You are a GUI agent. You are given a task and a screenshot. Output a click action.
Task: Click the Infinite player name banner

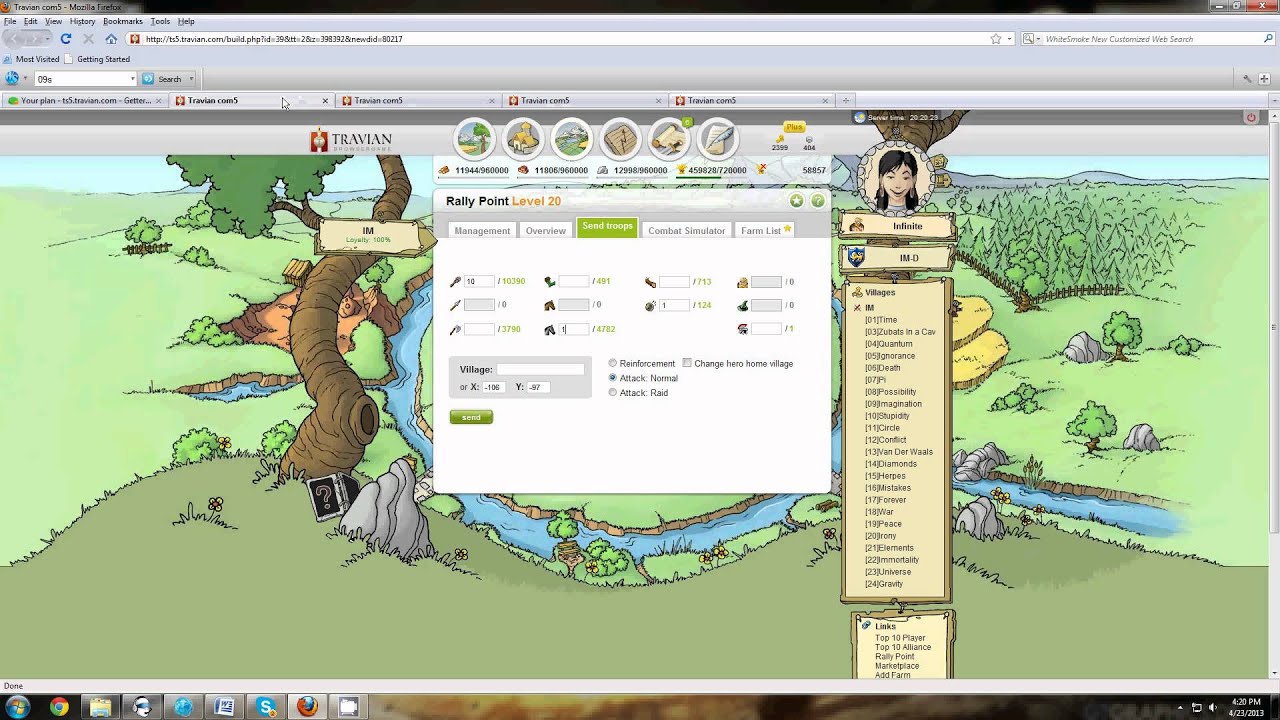click(x=897, y=226)
